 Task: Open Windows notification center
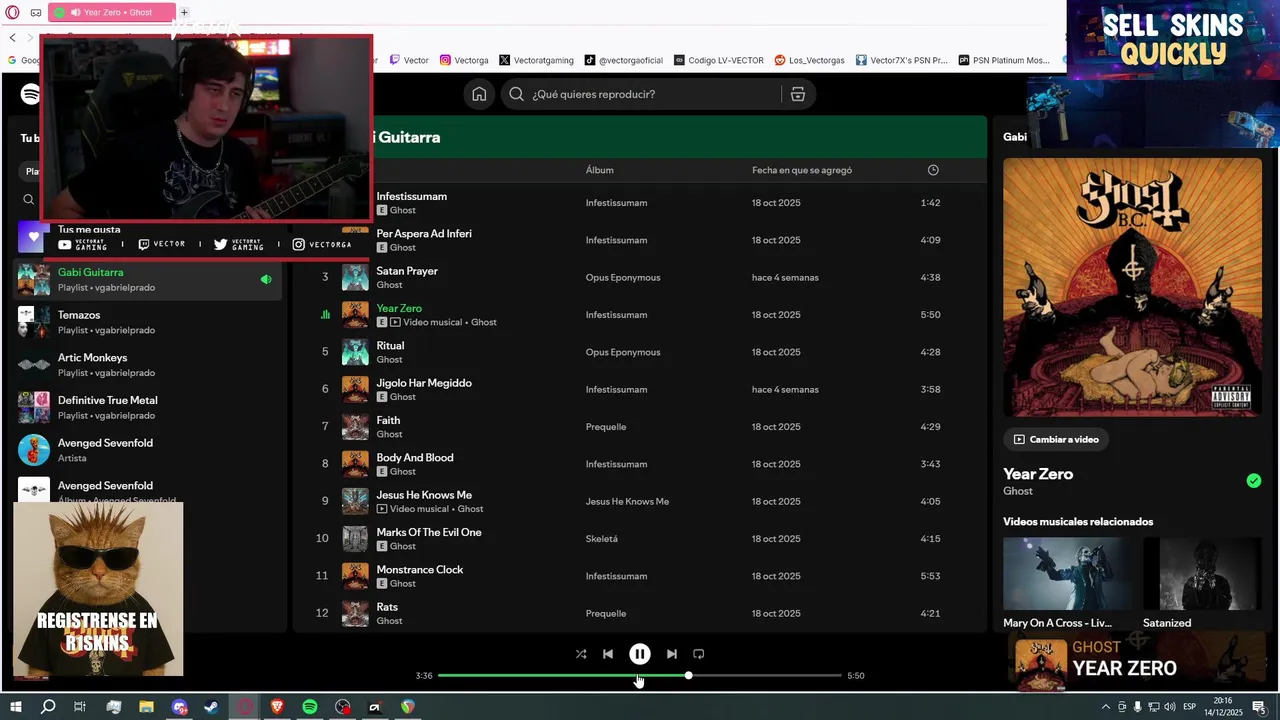(1259, 707)
